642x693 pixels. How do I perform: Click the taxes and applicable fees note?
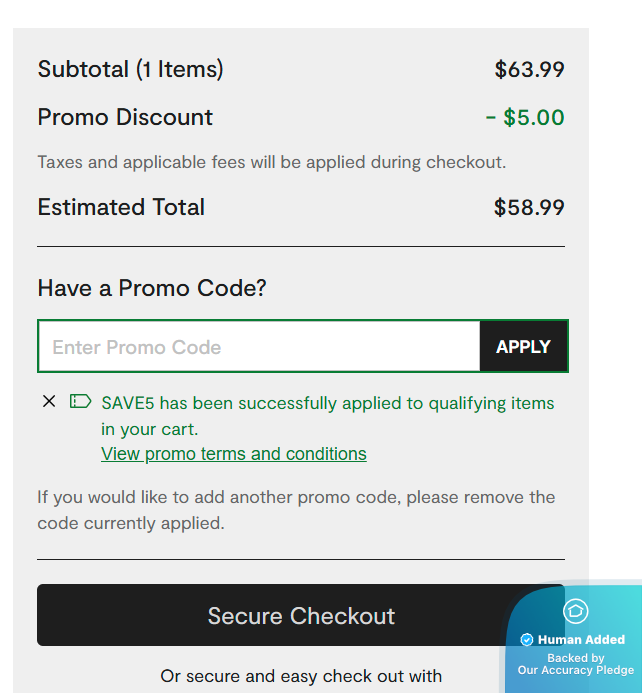(x=271, y=162)
